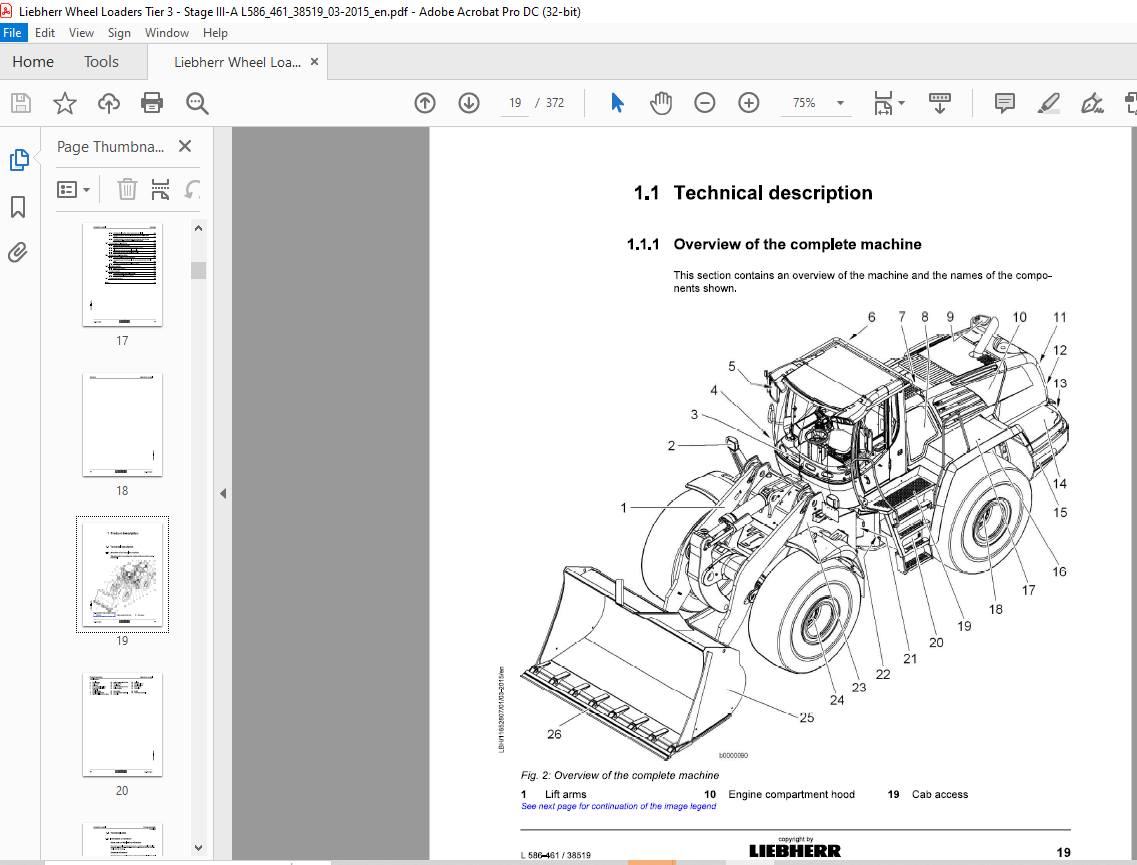Go to previous page arrow
This screenshot has width=1137, height=865.
425,103
